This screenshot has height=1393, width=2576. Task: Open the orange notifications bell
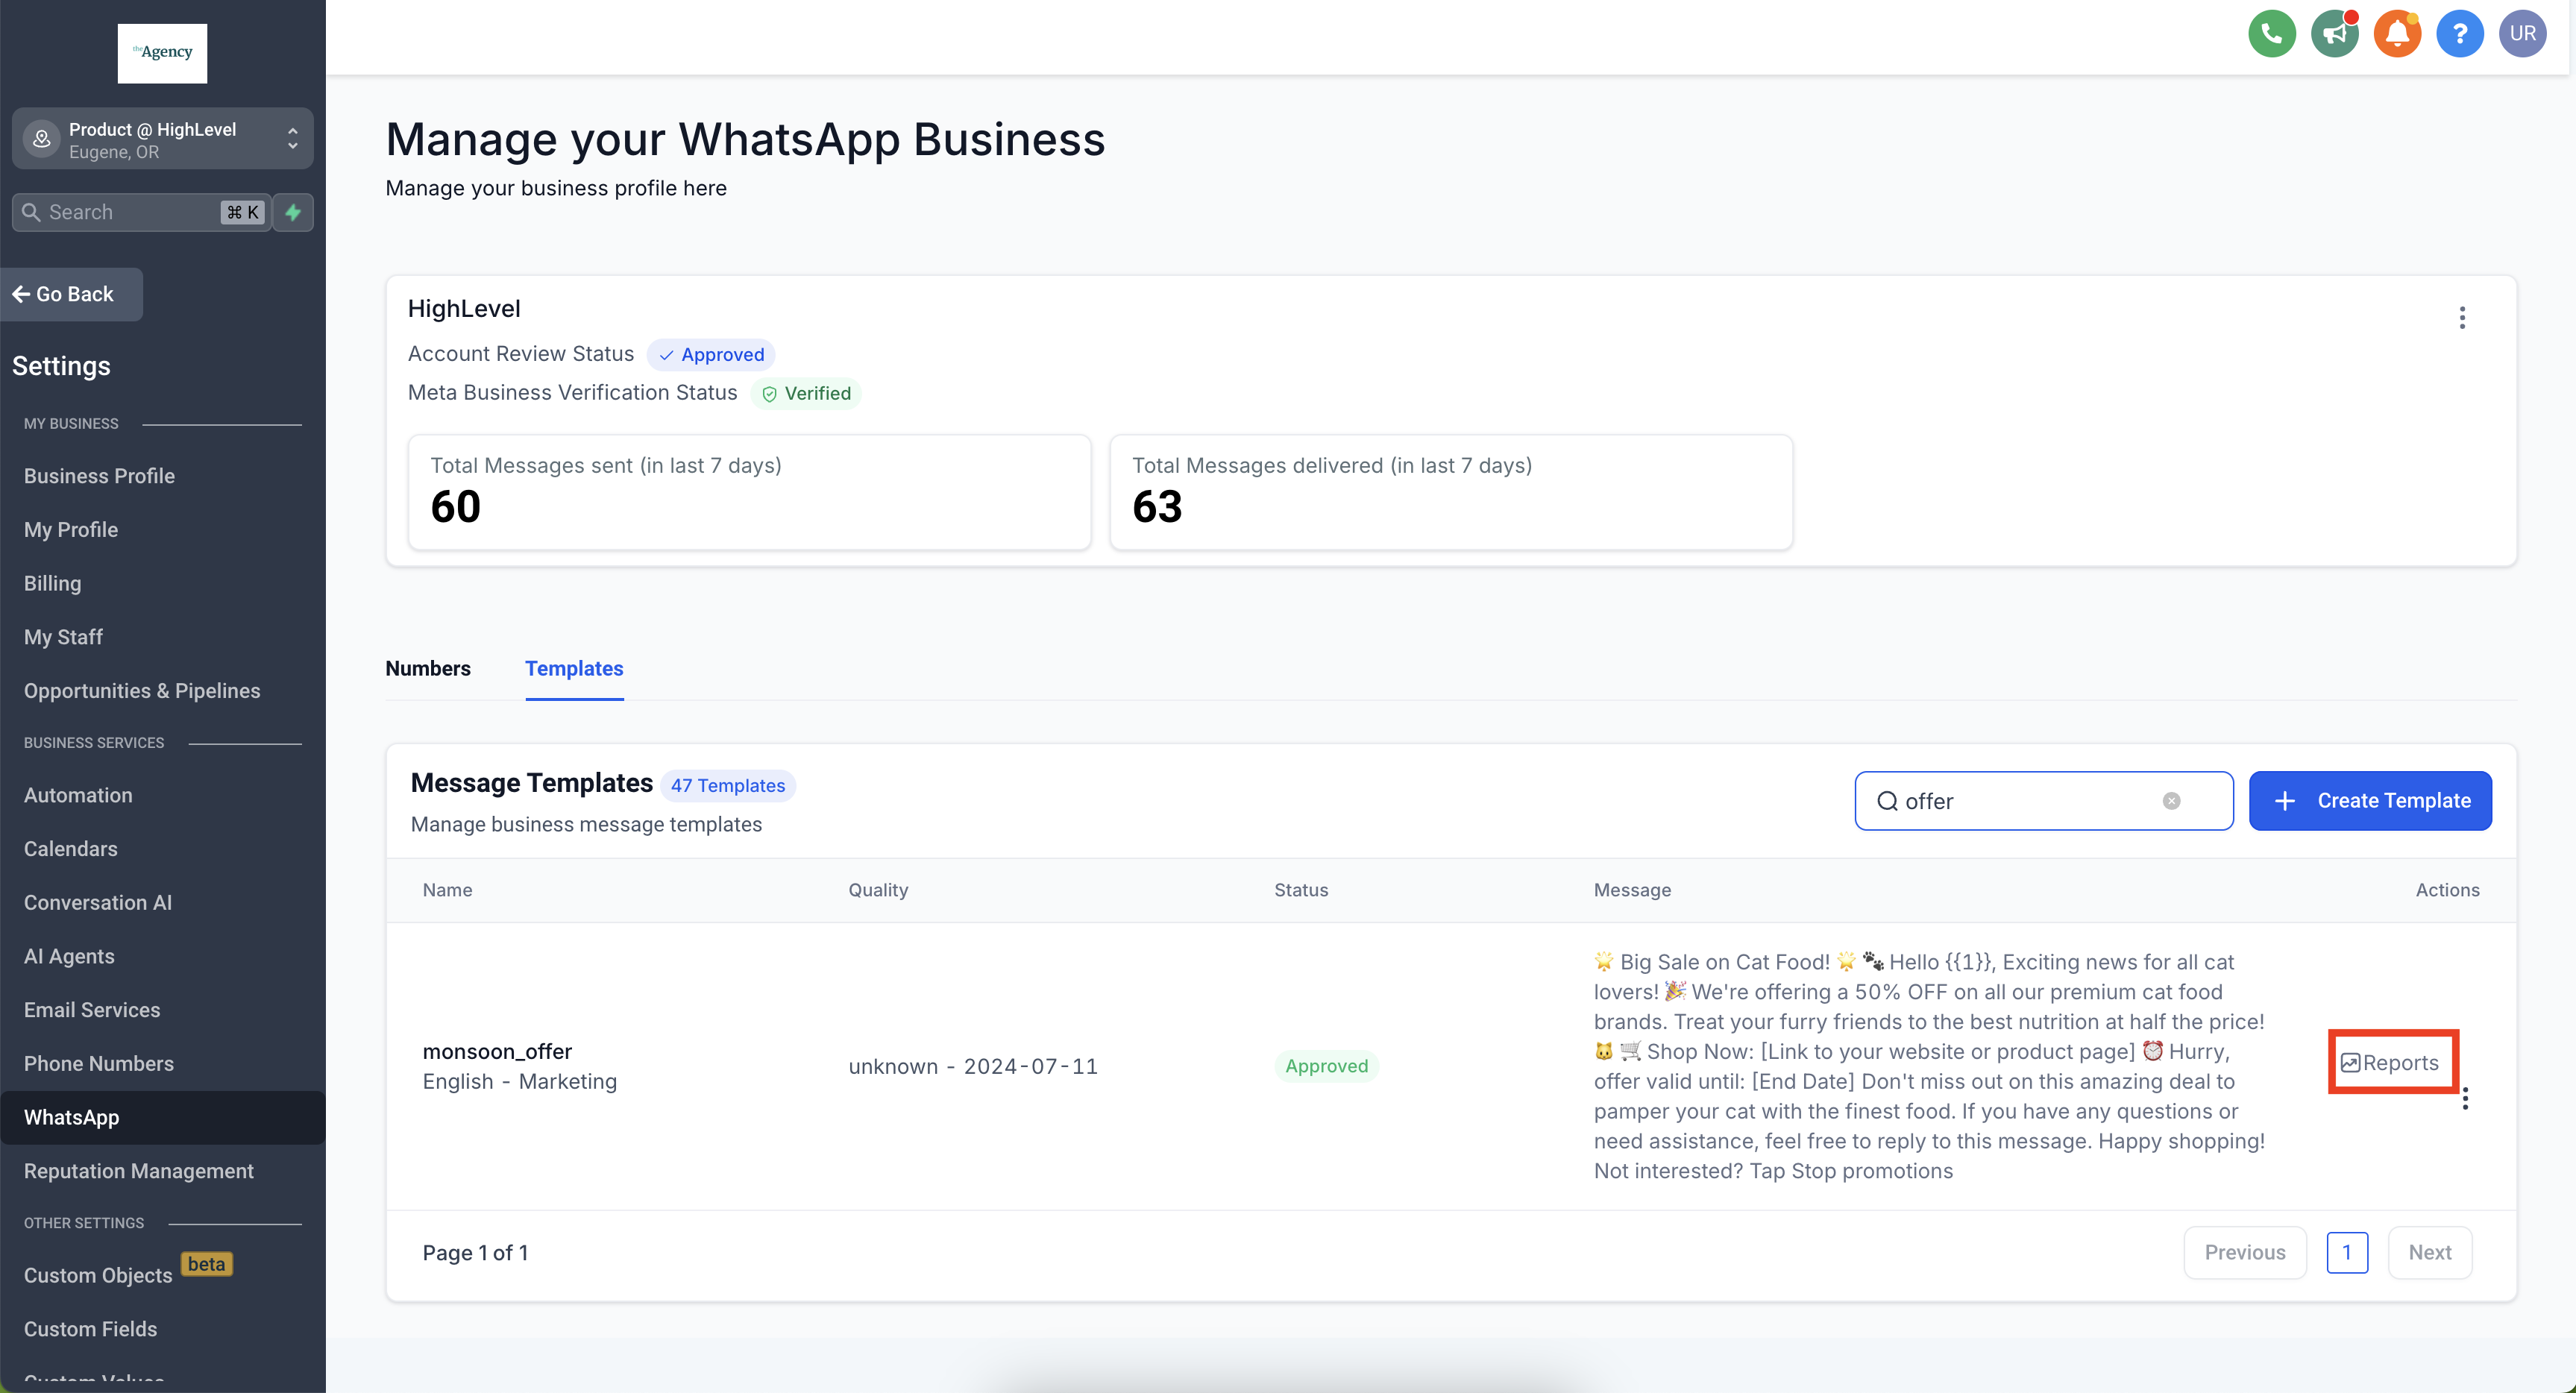tap(2397, 34)
